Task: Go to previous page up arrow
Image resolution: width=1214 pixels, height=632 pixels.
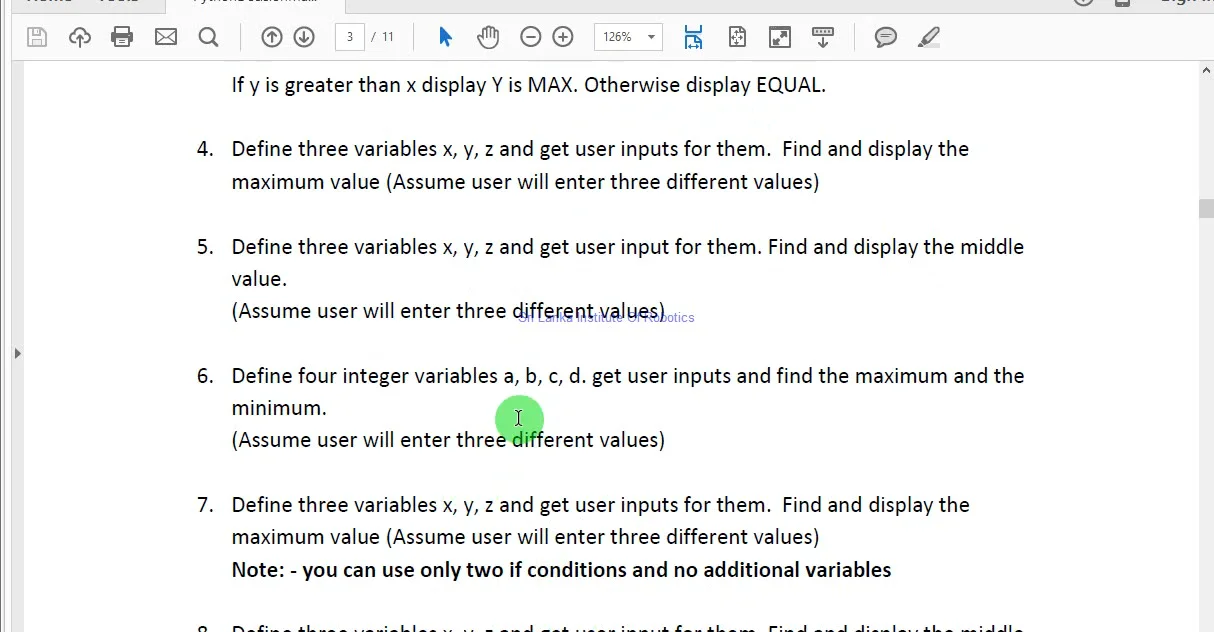Action: pos(271,37)
